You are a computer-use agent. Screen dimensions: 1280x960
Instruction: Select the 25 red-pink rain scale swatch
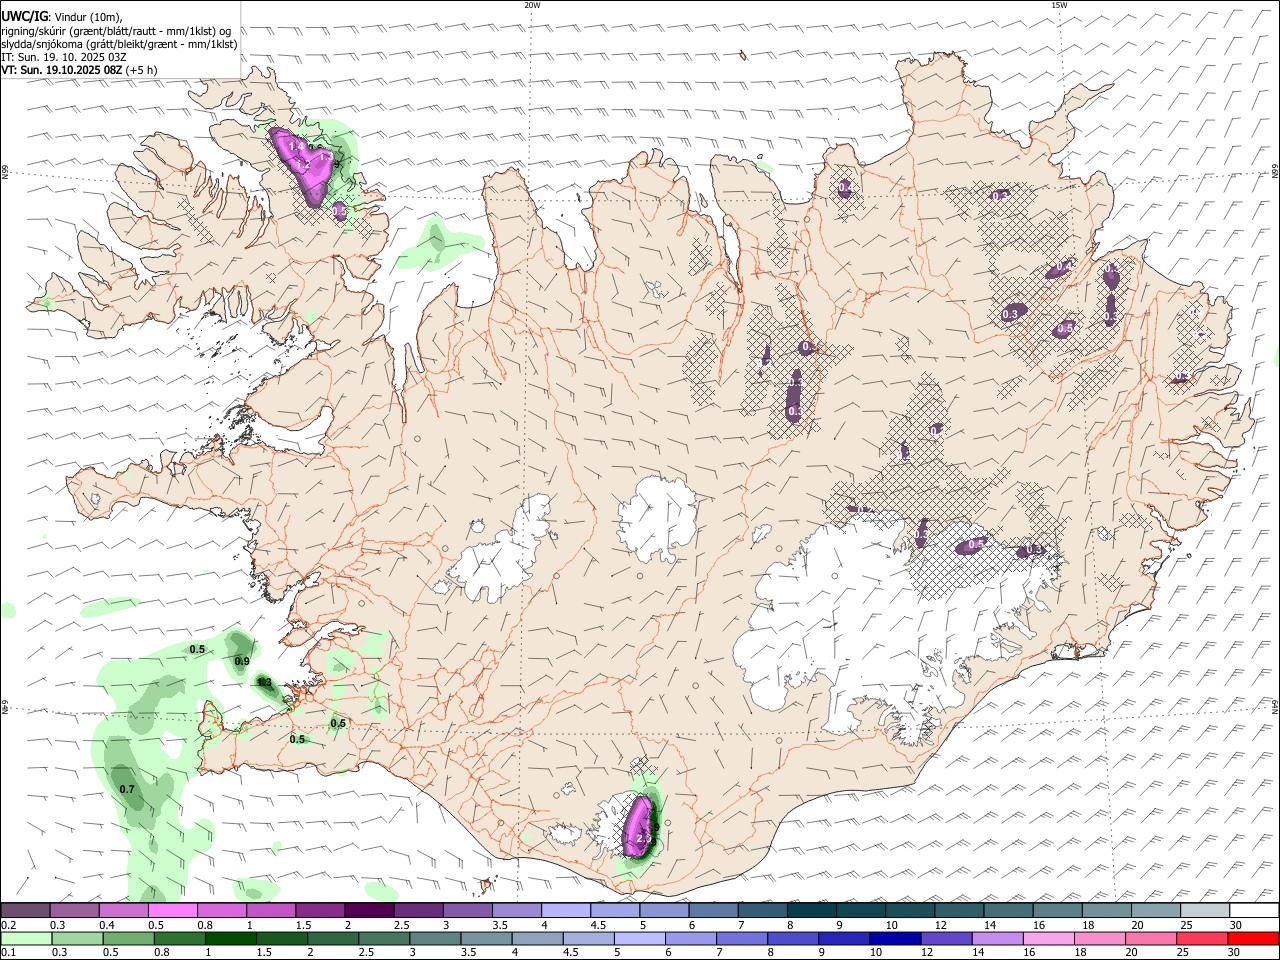[1201, 939]
